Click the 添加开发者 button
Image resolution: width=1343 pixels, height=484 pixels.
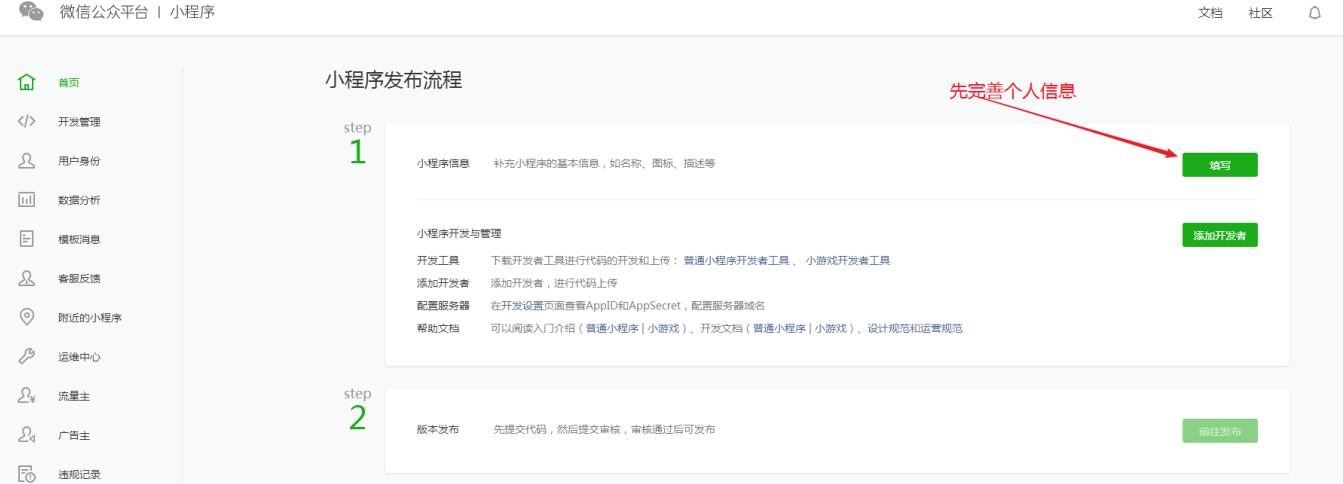tap(1219, 235)
